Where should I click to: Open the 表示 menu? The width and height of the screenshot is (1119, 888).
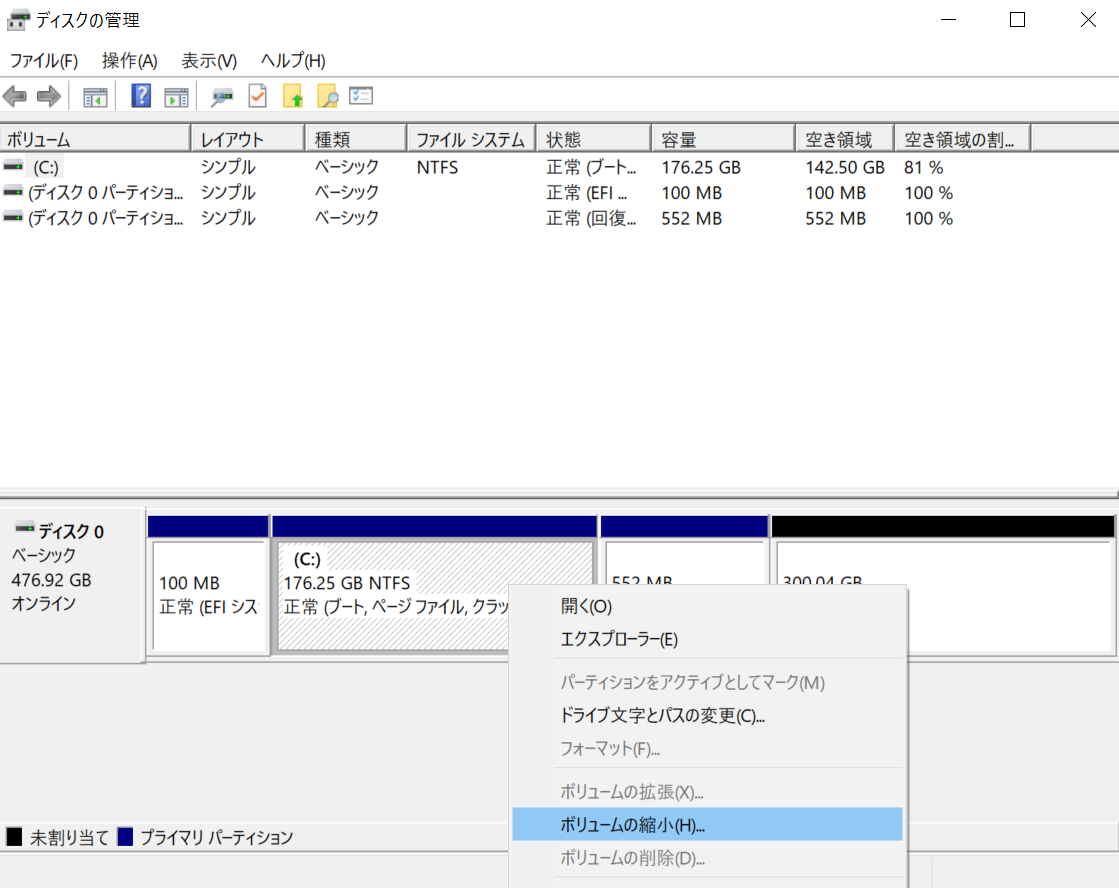point(208,61)
